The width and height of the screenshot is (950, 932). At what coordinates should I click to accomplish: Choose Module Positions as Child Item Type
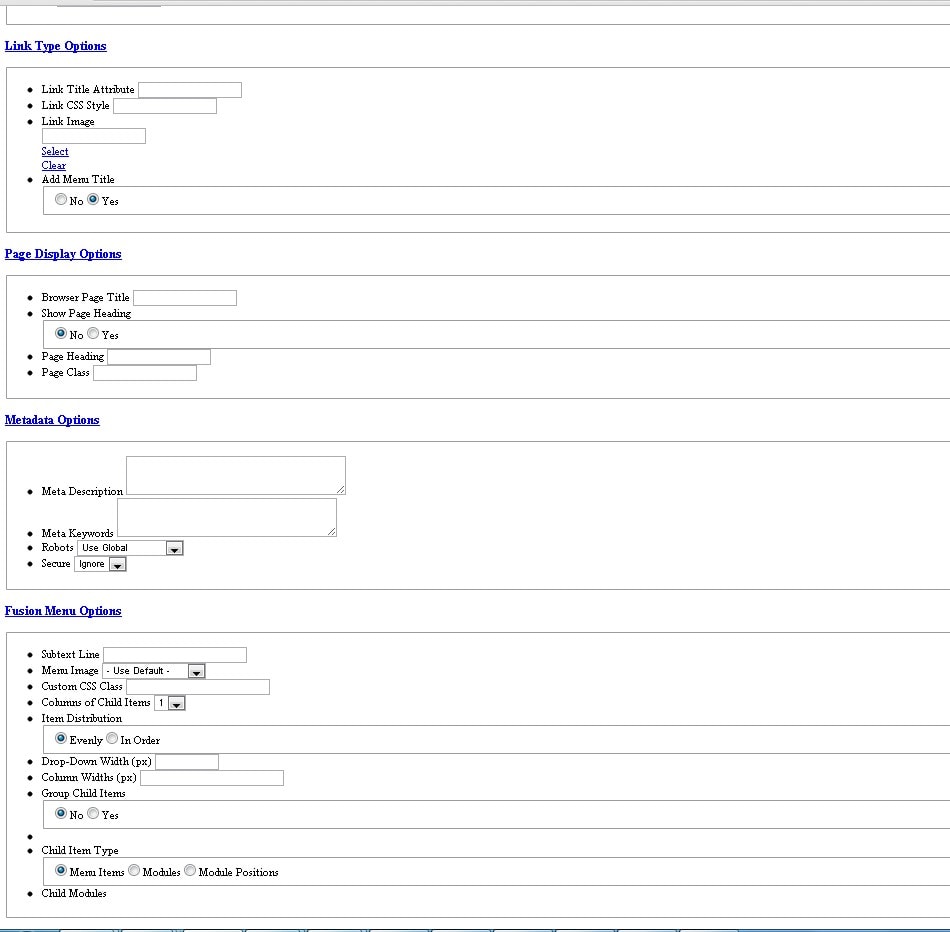click(190, 871)
